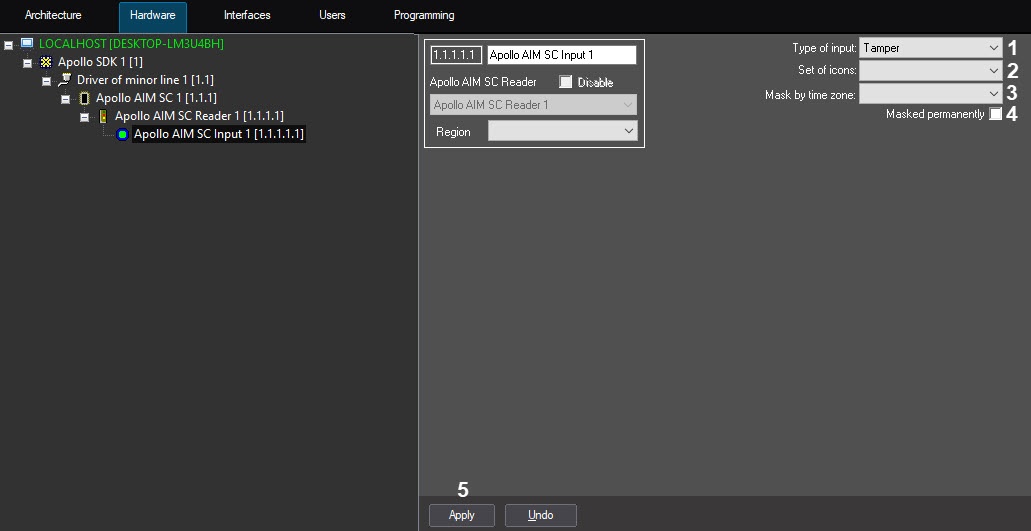Select Apollo AIM SC 1 [1.1.1] item
This screenshot has width=1031, height=531.
[x=156, y=99]
